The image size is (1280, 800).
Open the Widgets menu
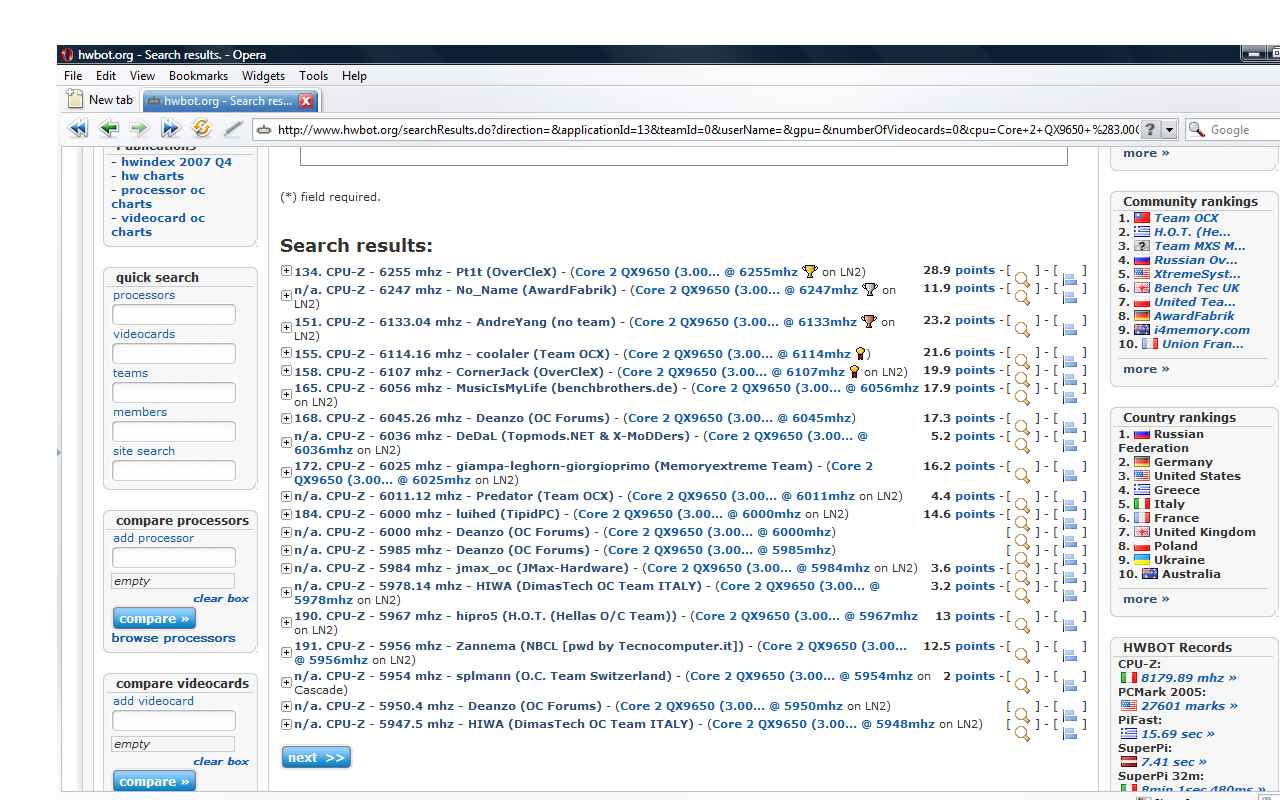click(263, 76)
